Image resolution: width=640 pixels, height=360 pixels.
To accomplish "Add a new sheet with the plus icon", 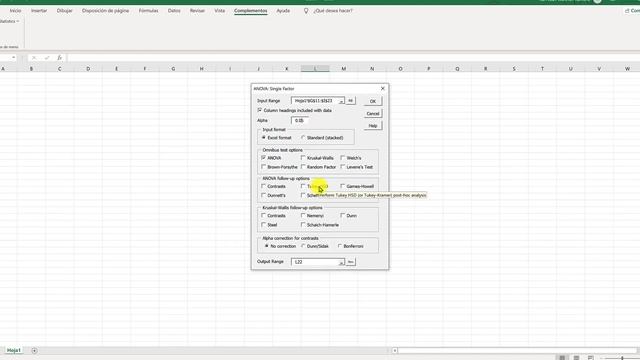I will [x=34, y=350].
